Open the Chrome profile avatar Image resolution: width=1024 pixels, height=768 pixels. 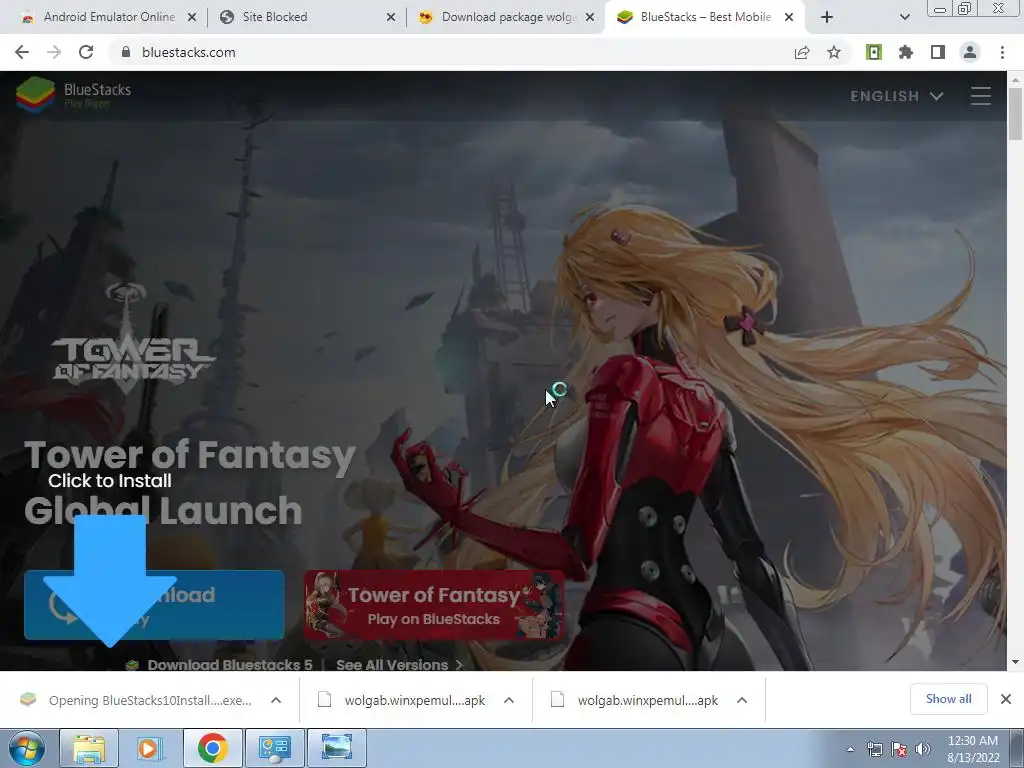point(970,52)
